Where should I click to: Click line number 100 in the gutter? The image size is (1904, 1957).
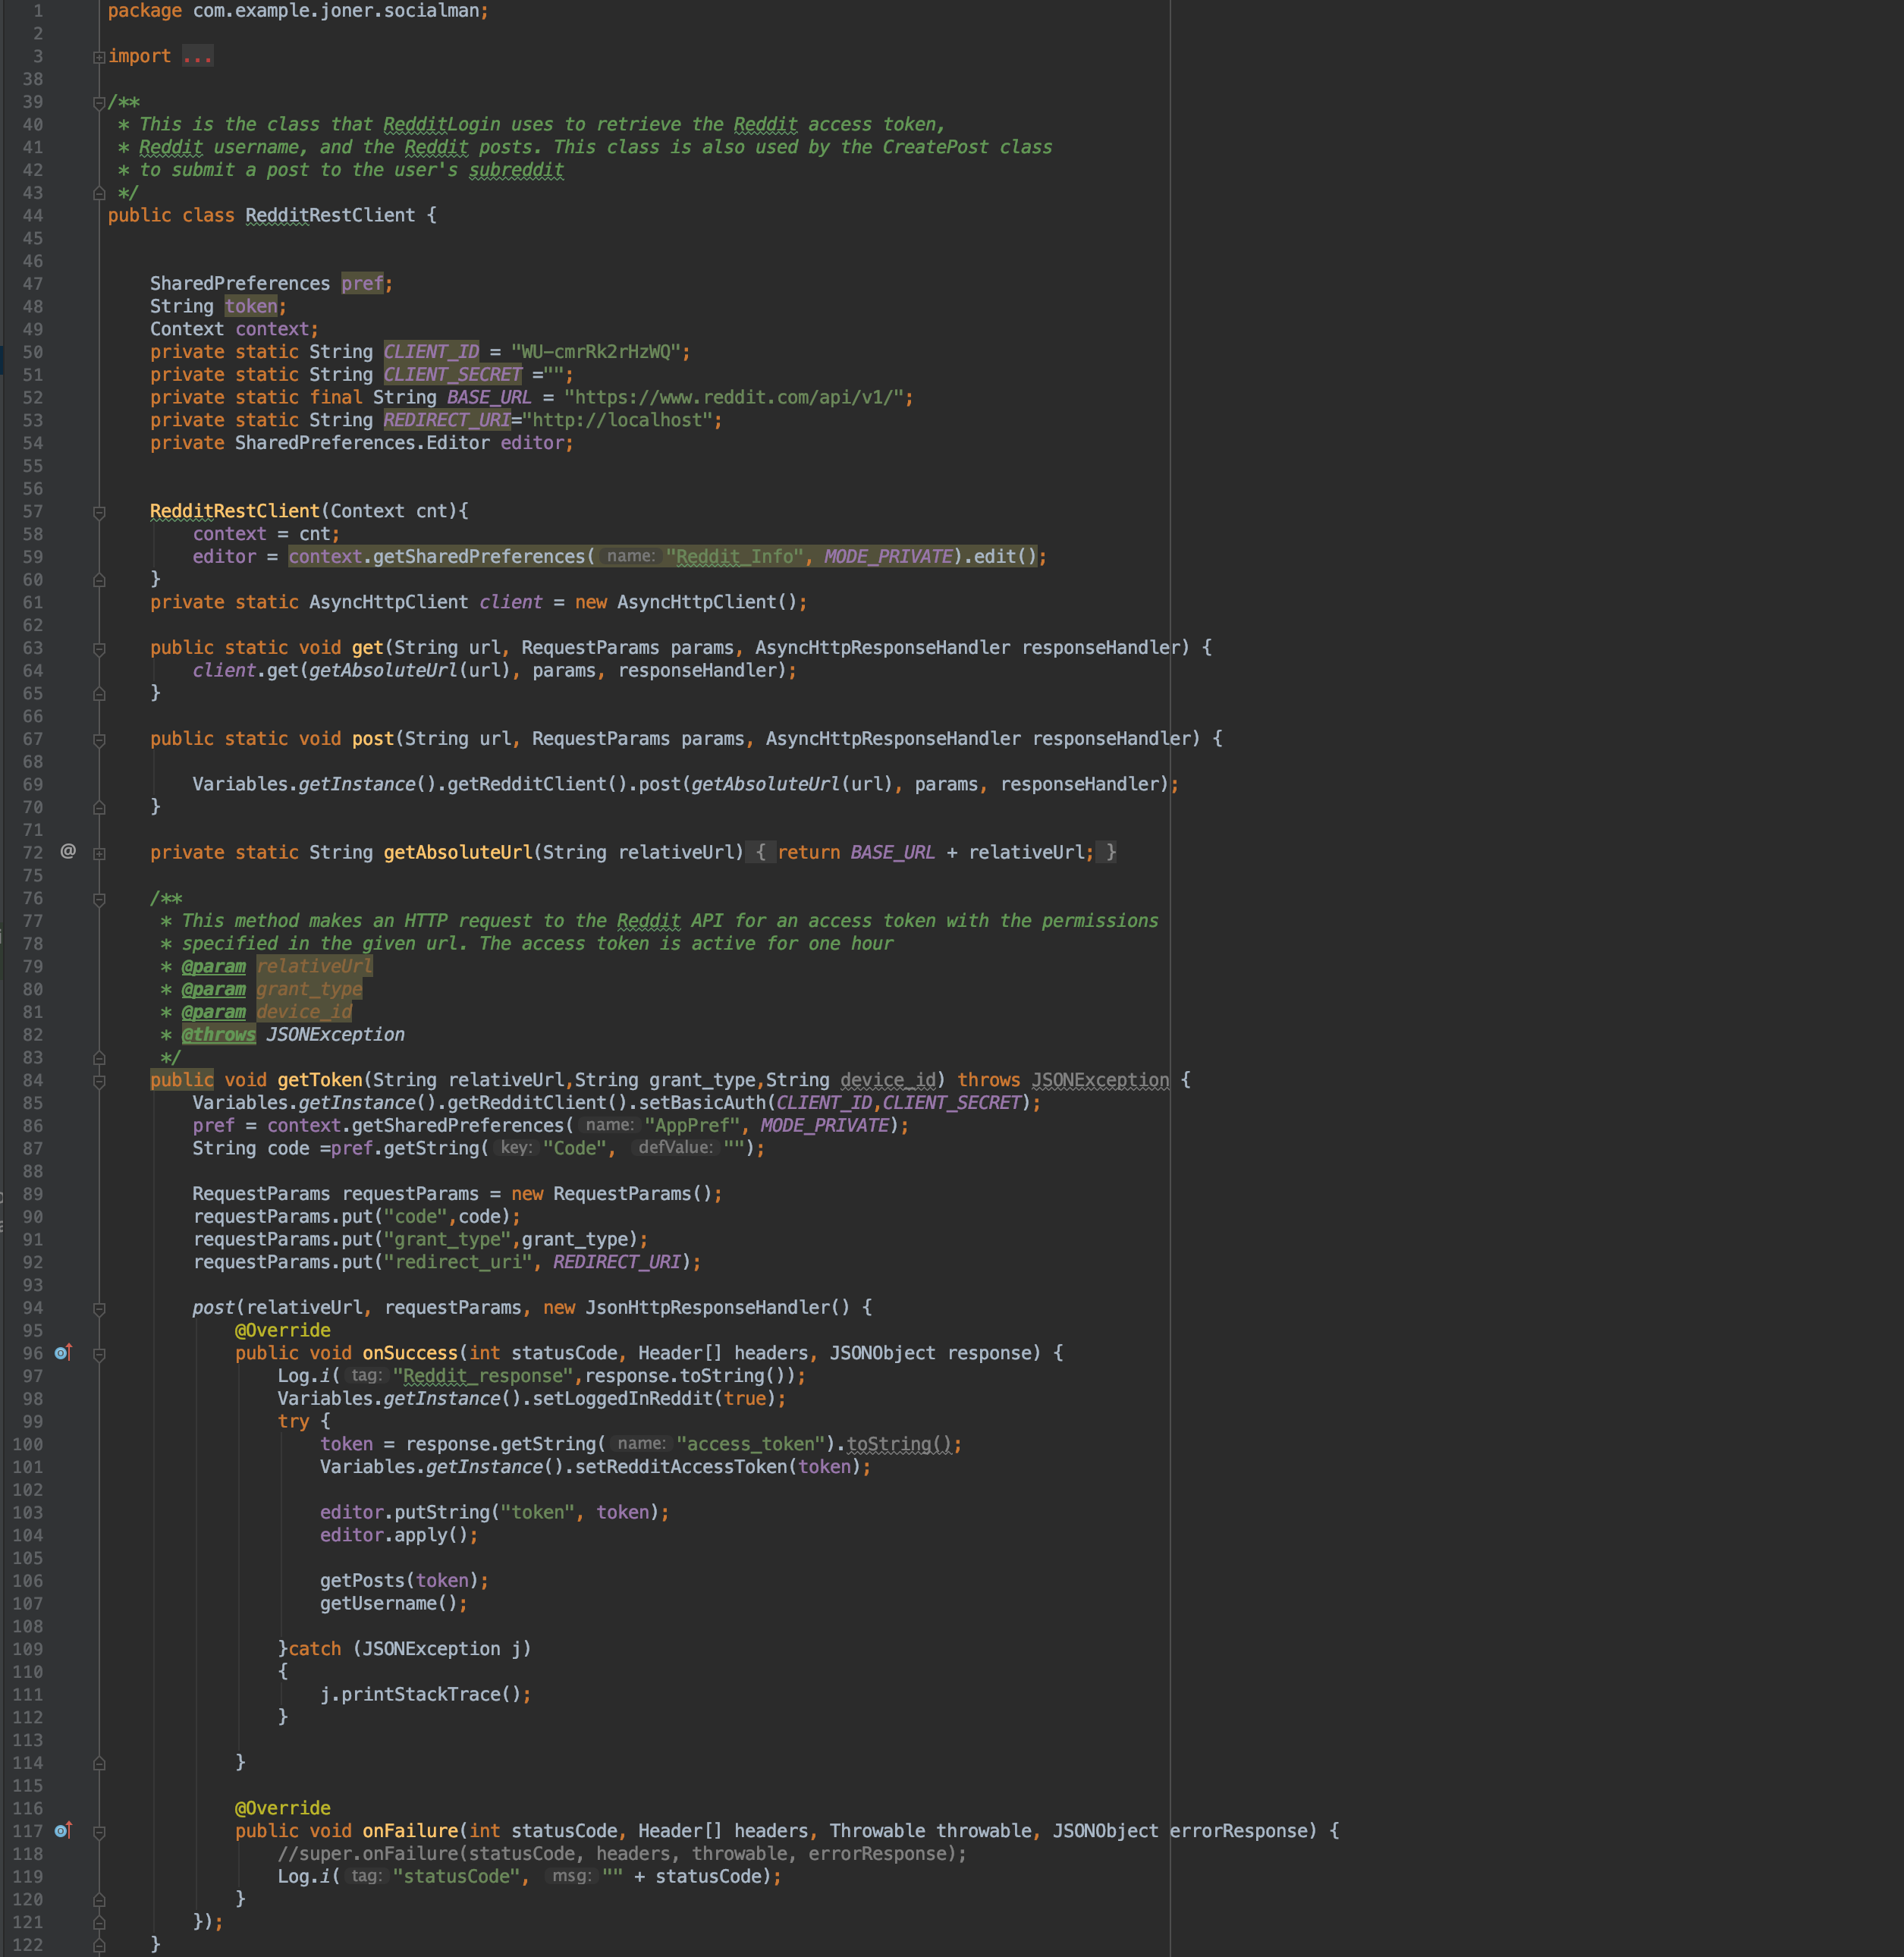(28, 1444)
